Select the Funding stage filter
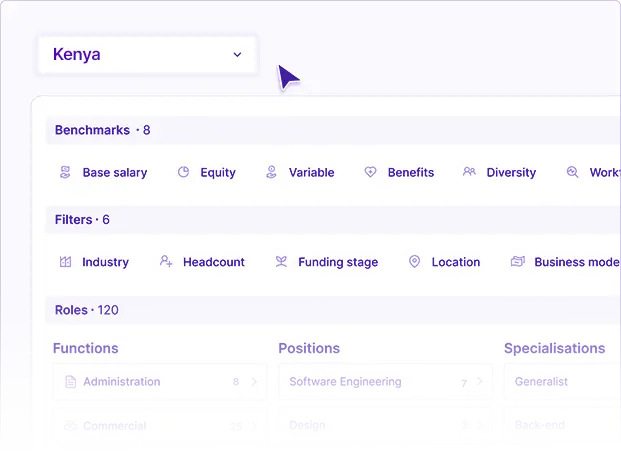 (x=337, y=262)
